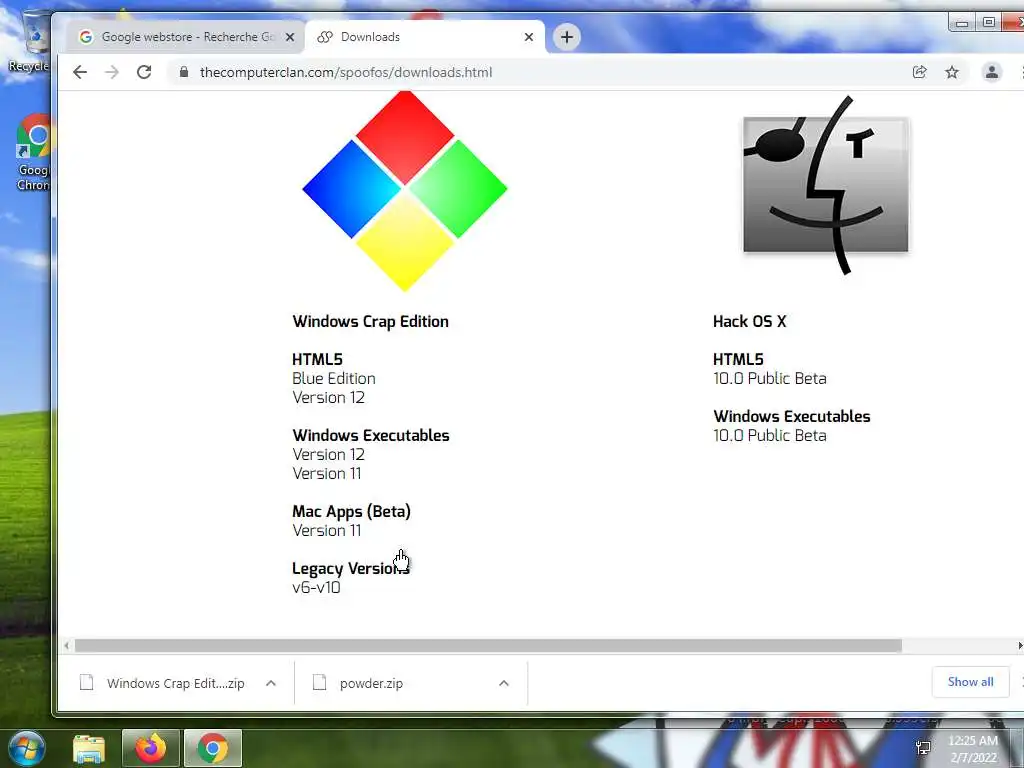The image size is (1024, 768).
Task: Click the Windows Crap Edition diamond logo
Action: 405,191
